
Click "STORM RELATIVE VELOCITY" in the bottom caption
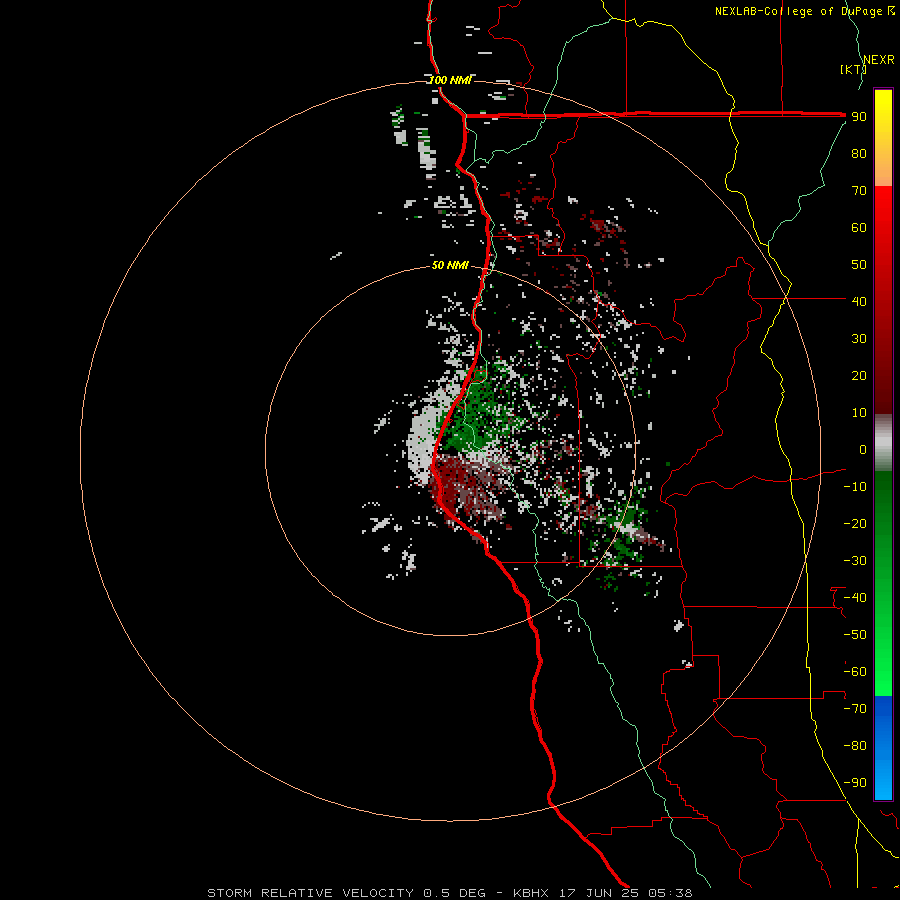pyautogui.click(x=310, y=893)
